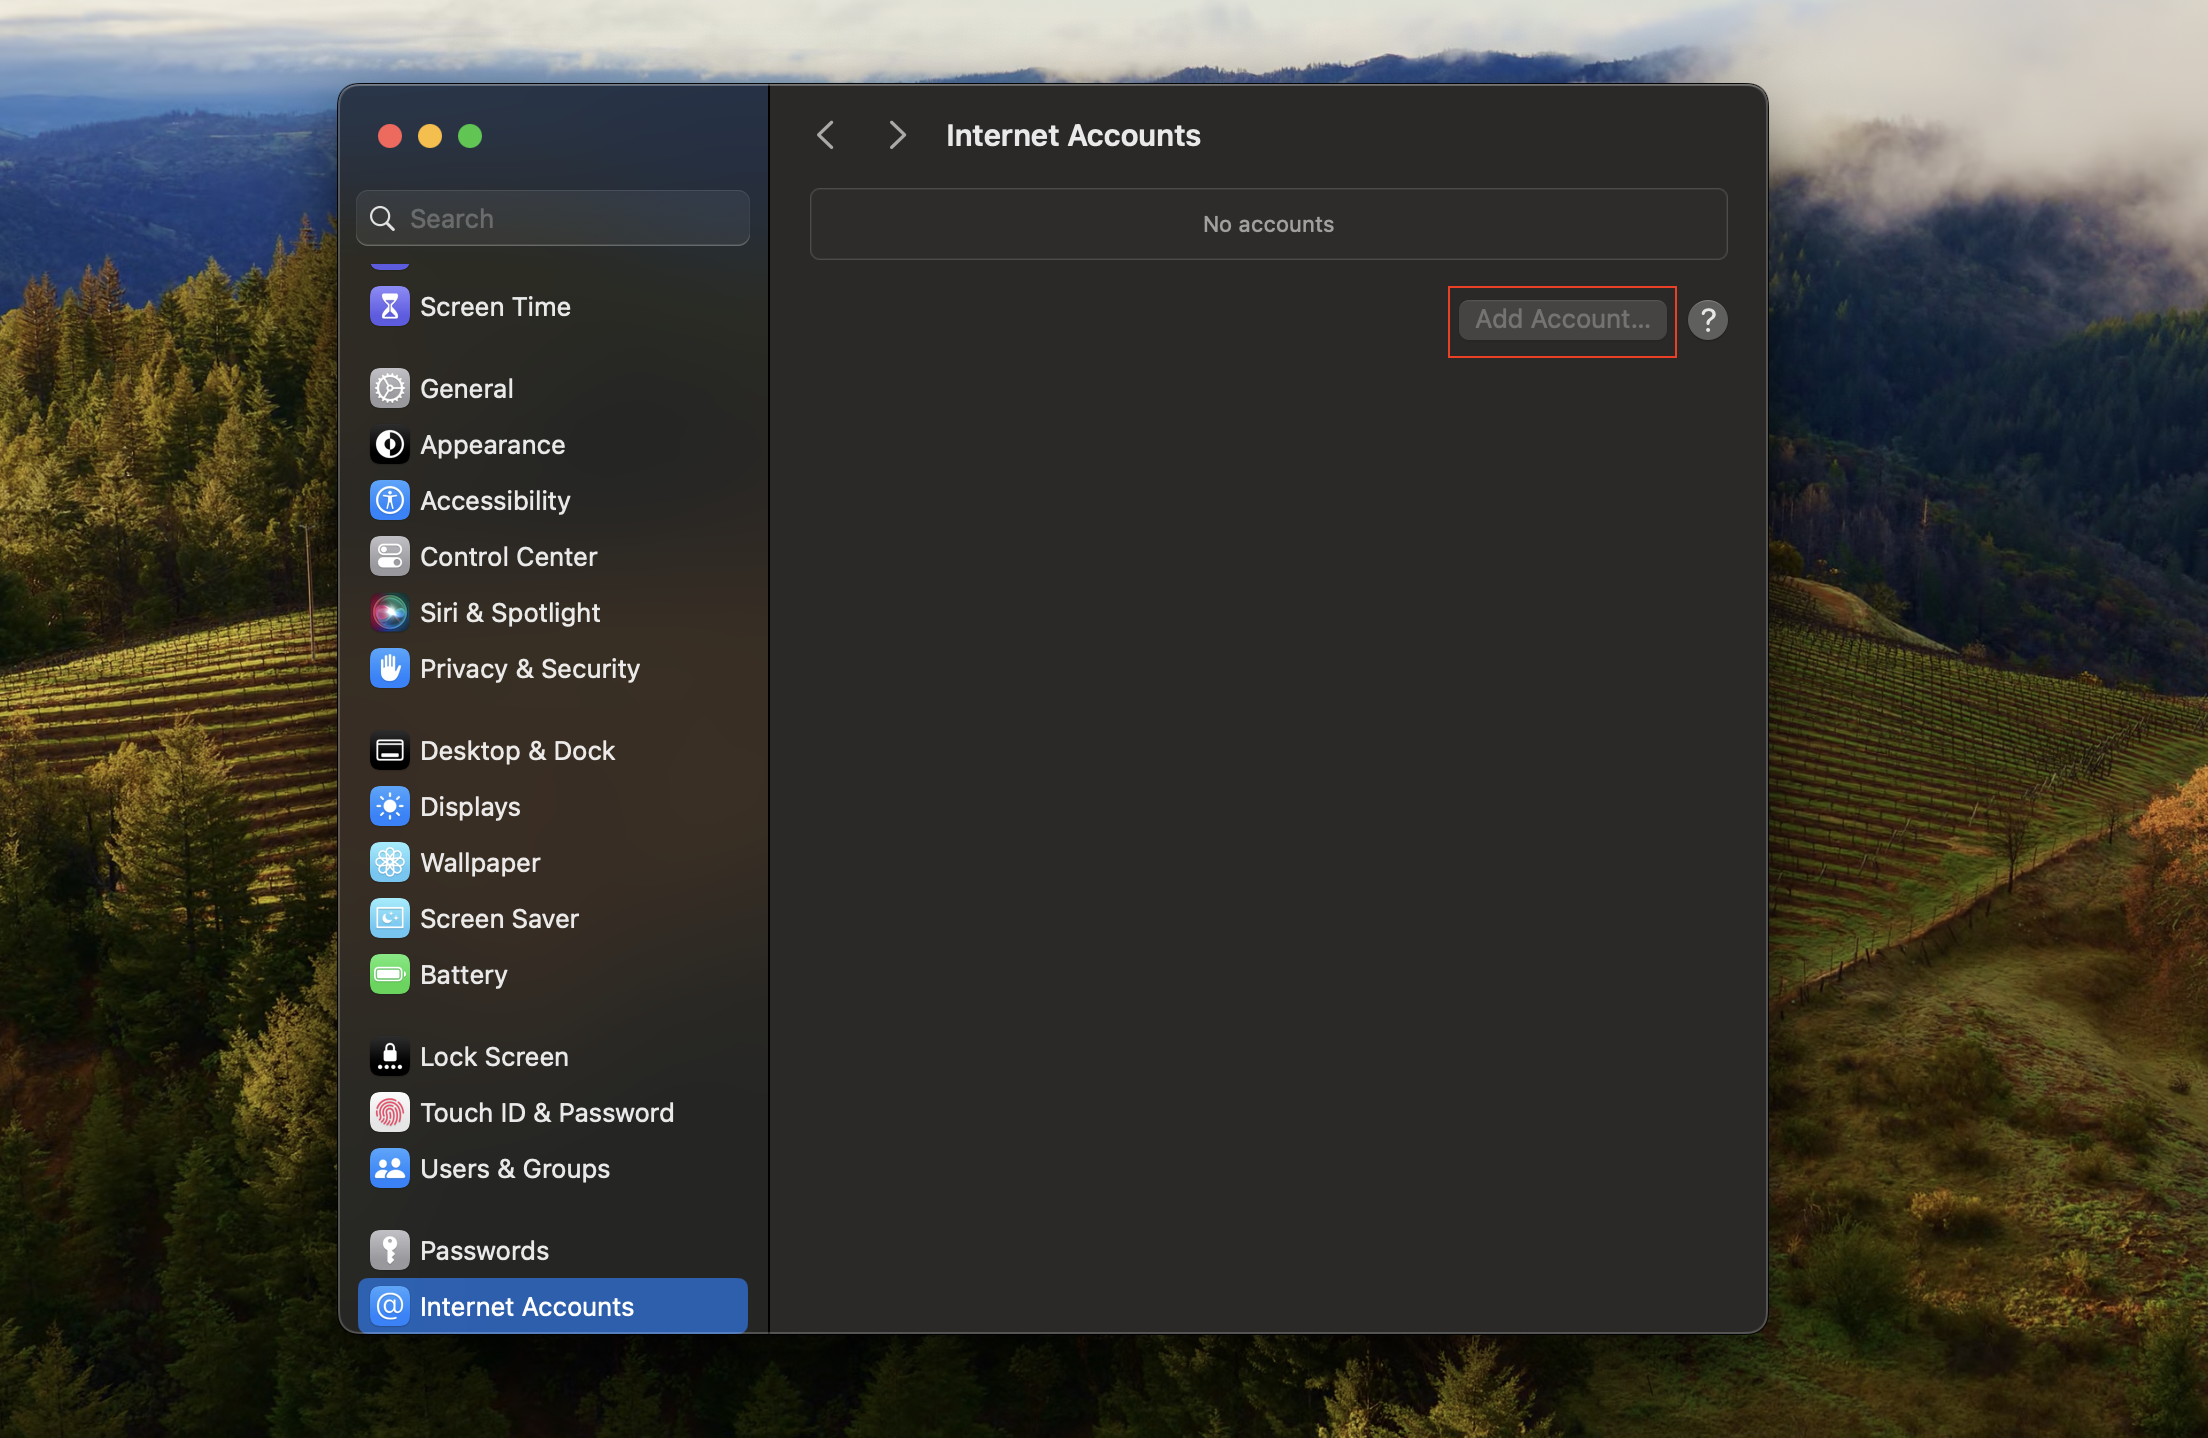The height and width of the screenshot is (1438, 2208).
Task: Click the Add Account… button
Action: pos(1563,319)
